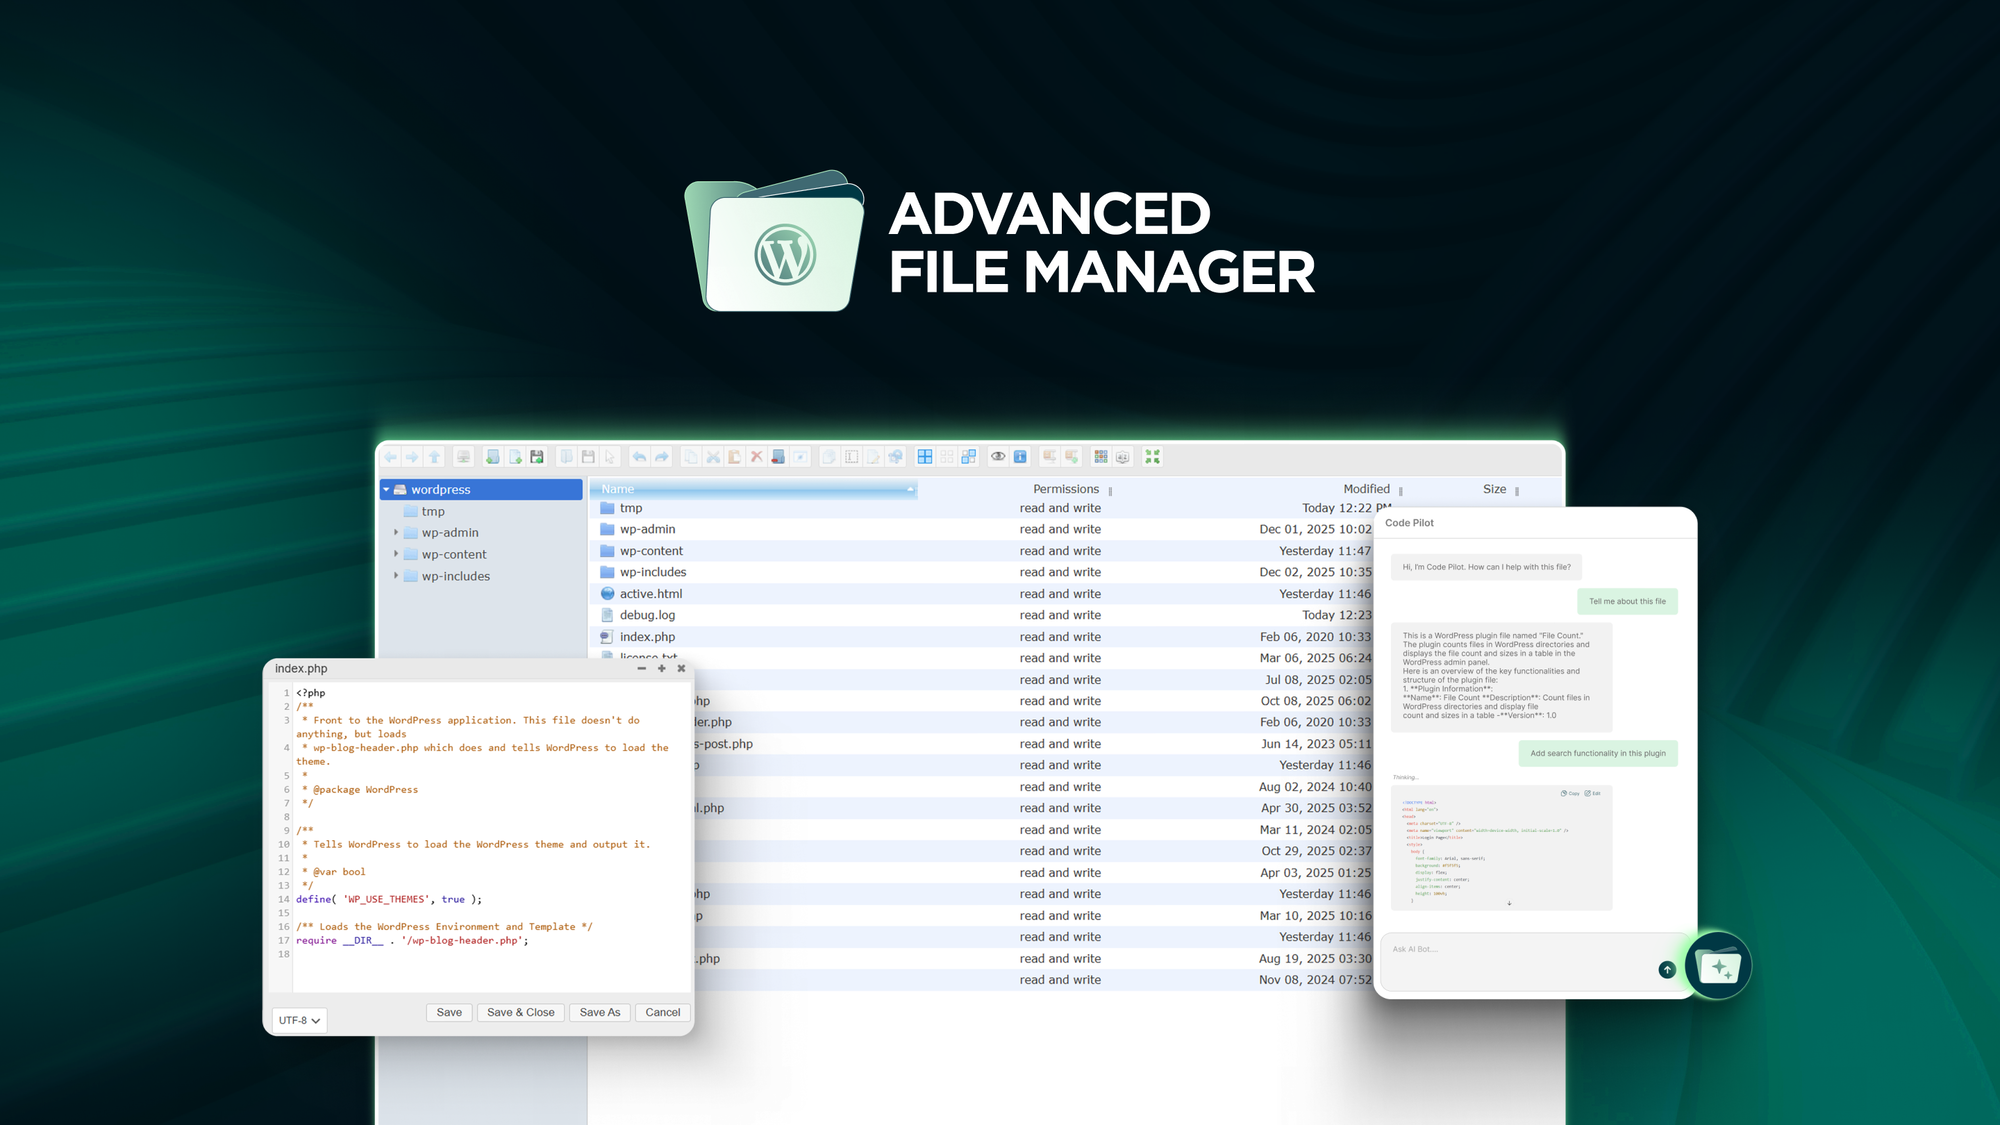This screenshot has width=2000, height=1125.
Task: Switch to icons view using the grid icon
Action: tap(923, 457)
